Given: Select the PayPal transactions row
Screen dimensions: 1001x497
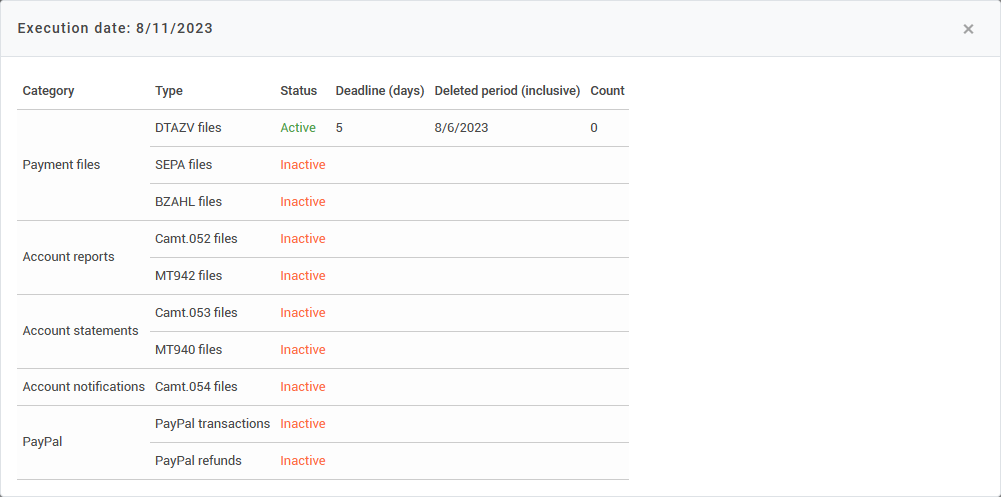Looking at the screenshot, I should click(212, 424).
